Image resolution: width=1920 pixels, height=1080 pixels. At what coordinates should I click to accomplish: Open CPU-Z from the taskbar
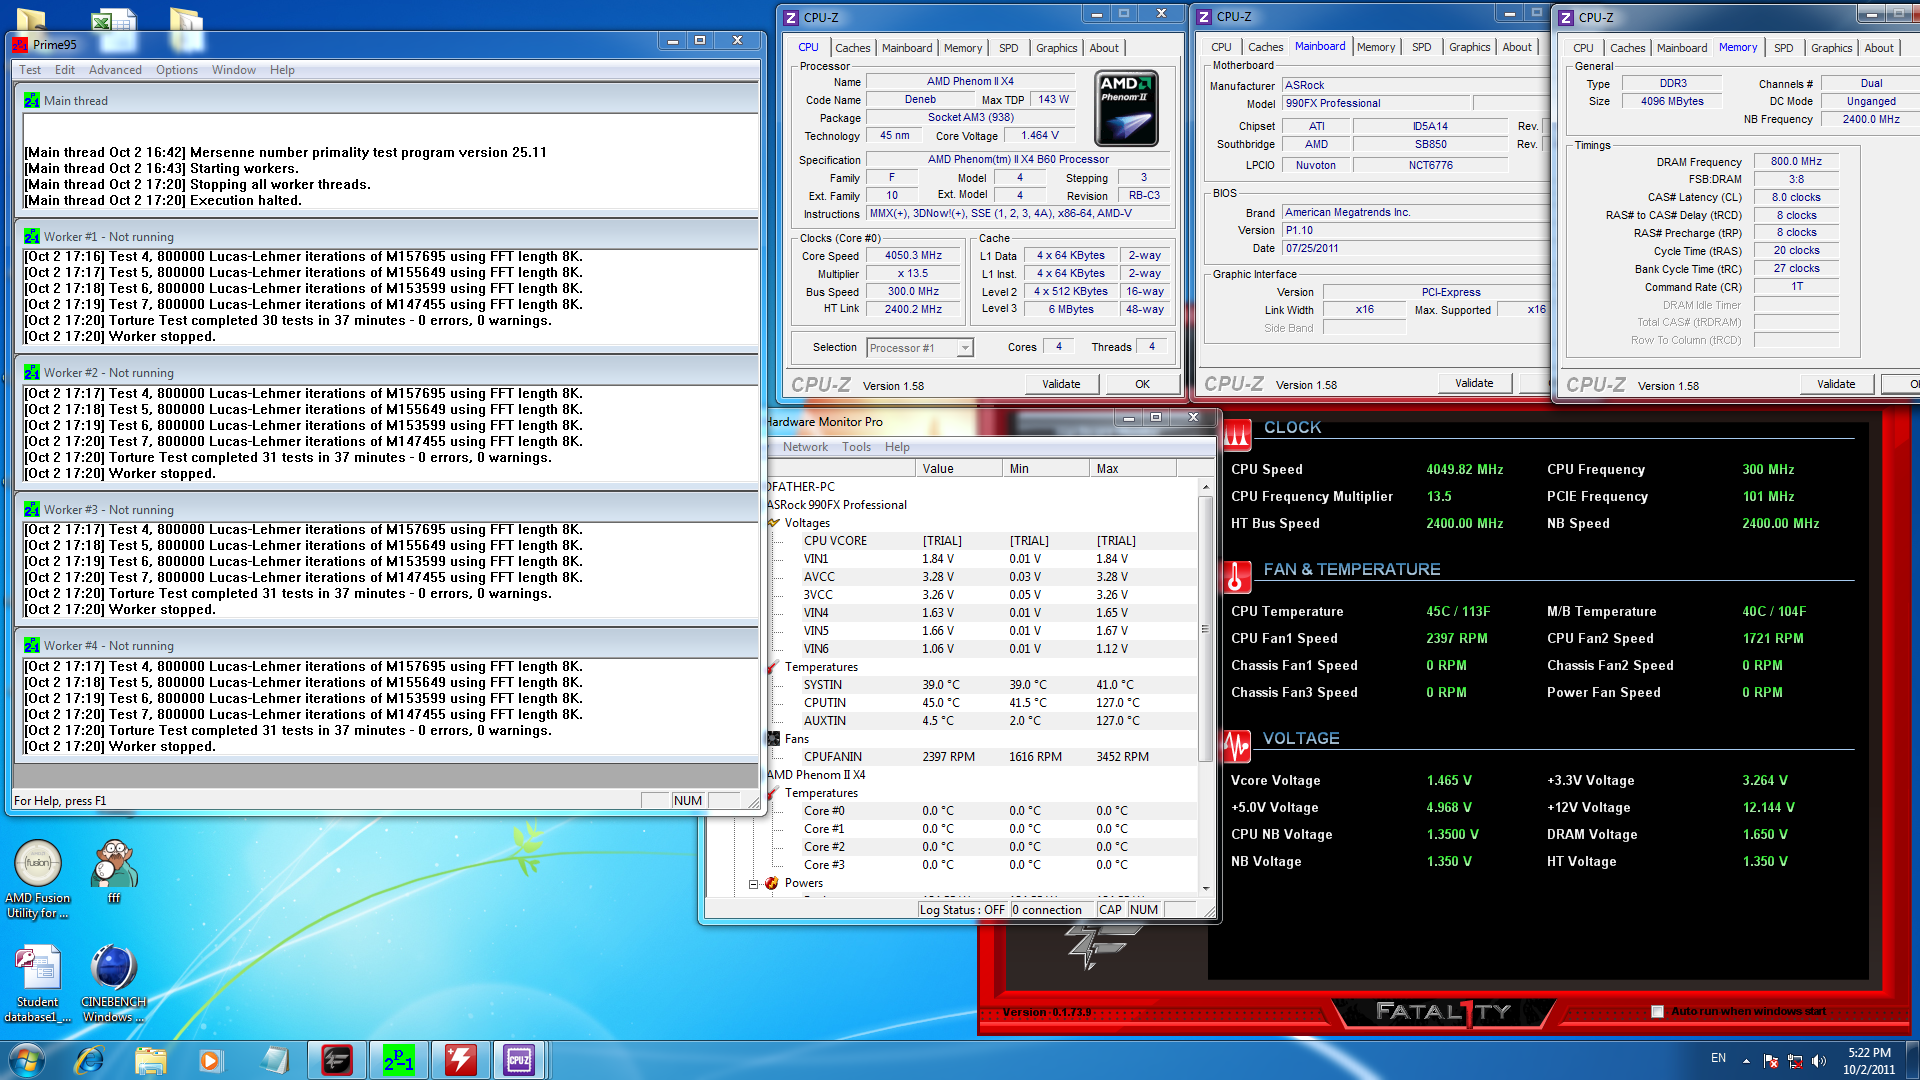519,1059
